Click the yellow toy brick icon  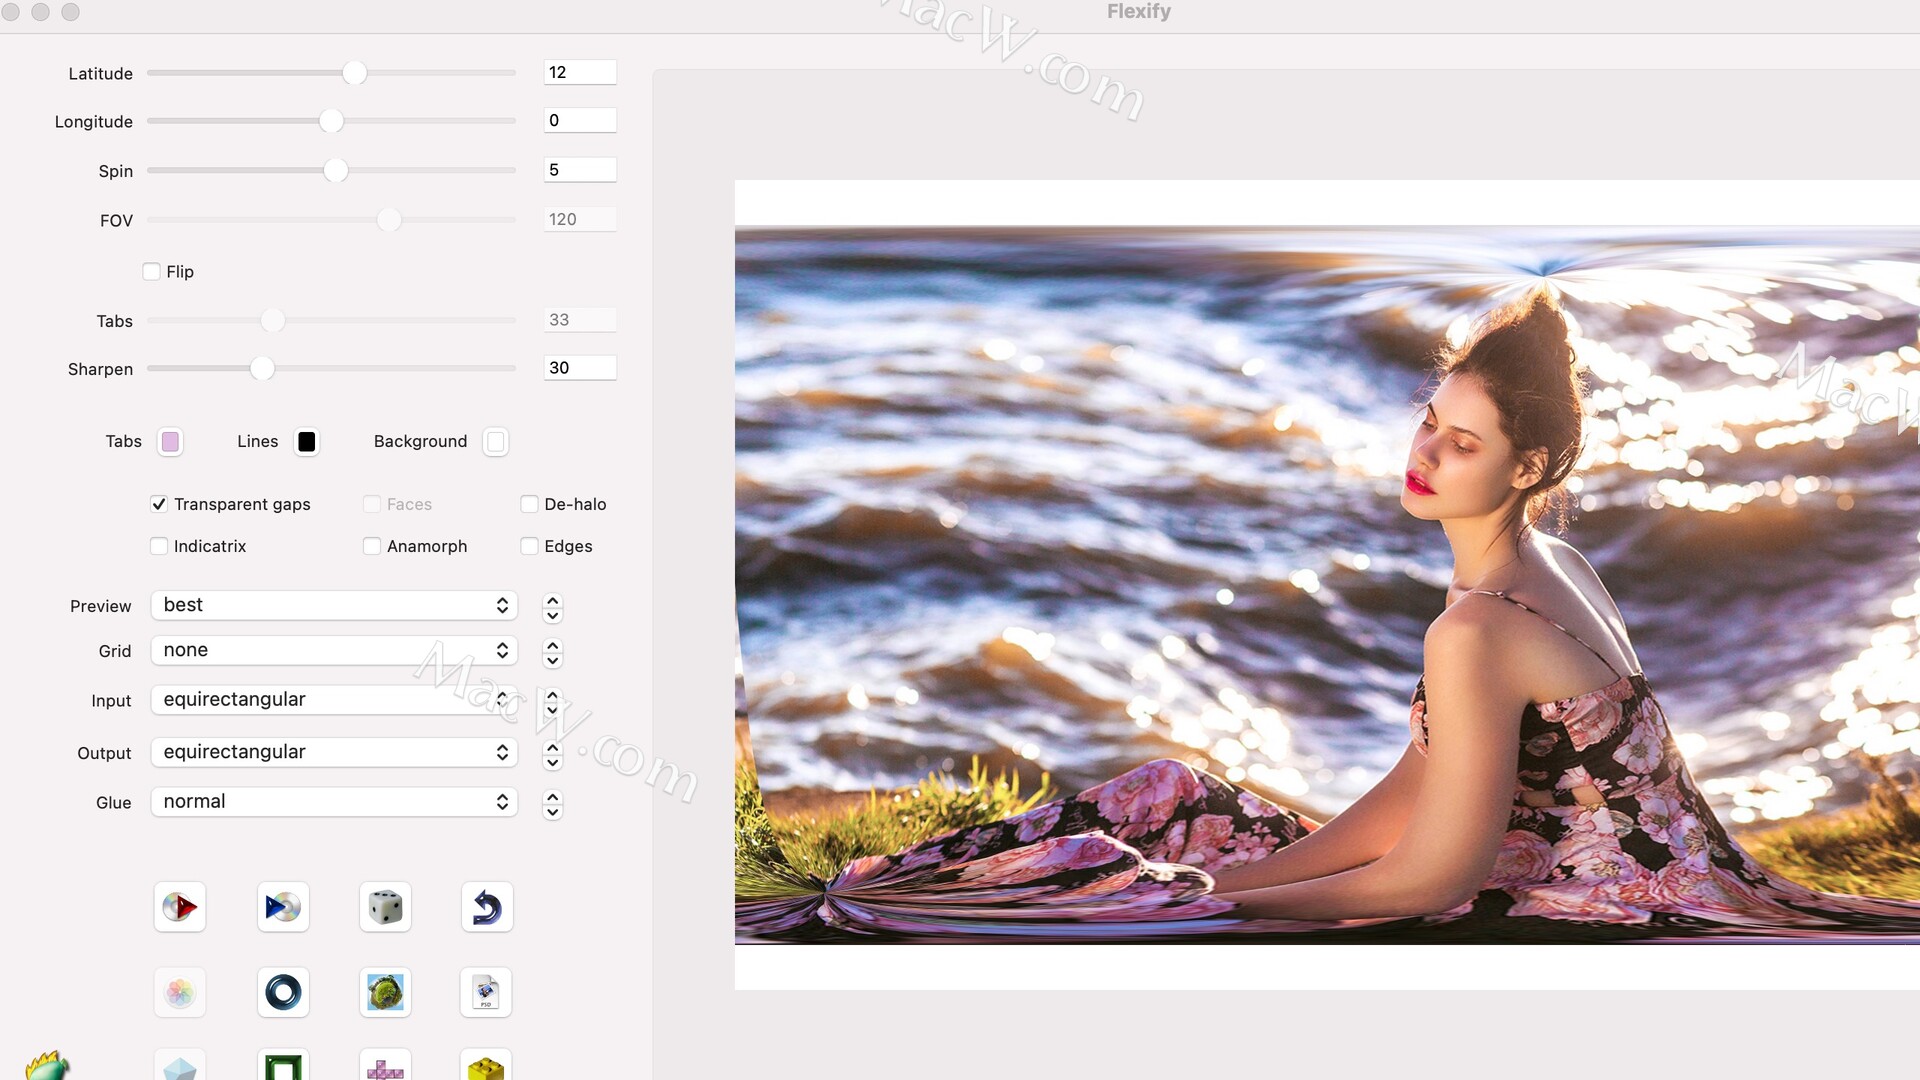coord(486,1066)
